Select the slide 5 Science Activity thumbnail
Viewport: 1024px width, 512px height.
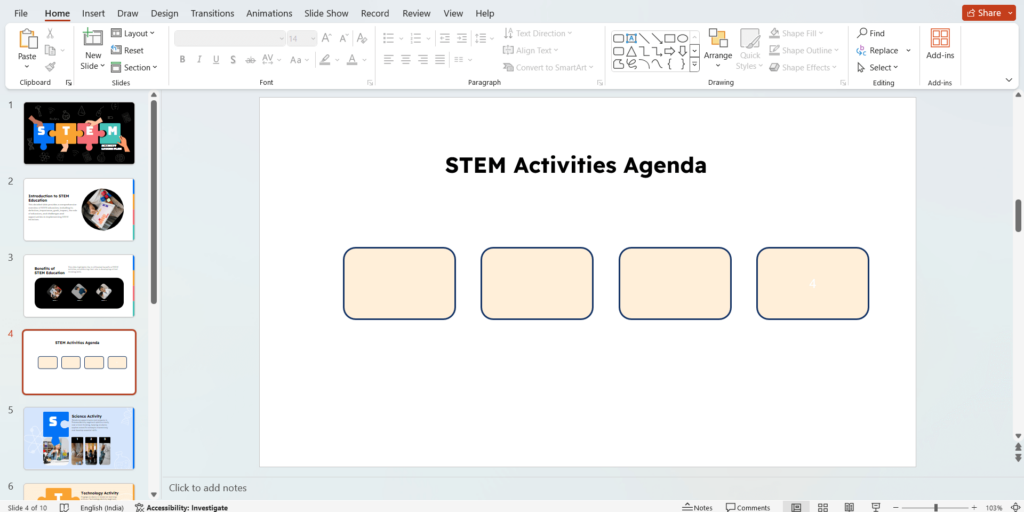(79, 438)
